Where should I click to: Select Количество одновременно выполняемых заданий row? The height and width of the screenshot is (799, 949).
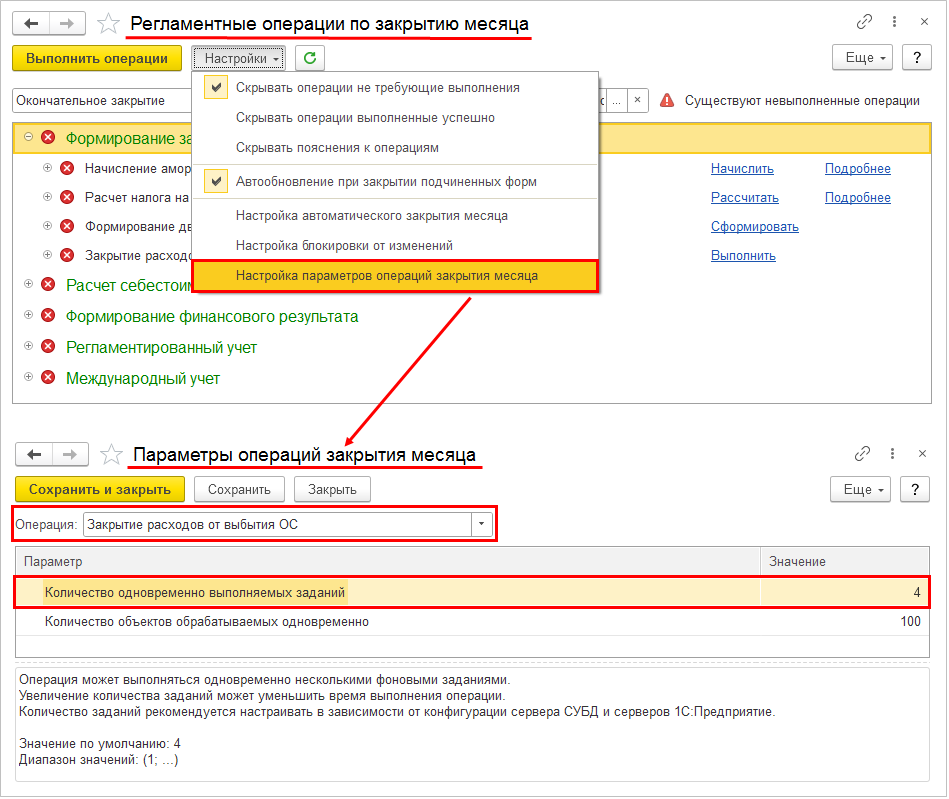pos(472,592)
